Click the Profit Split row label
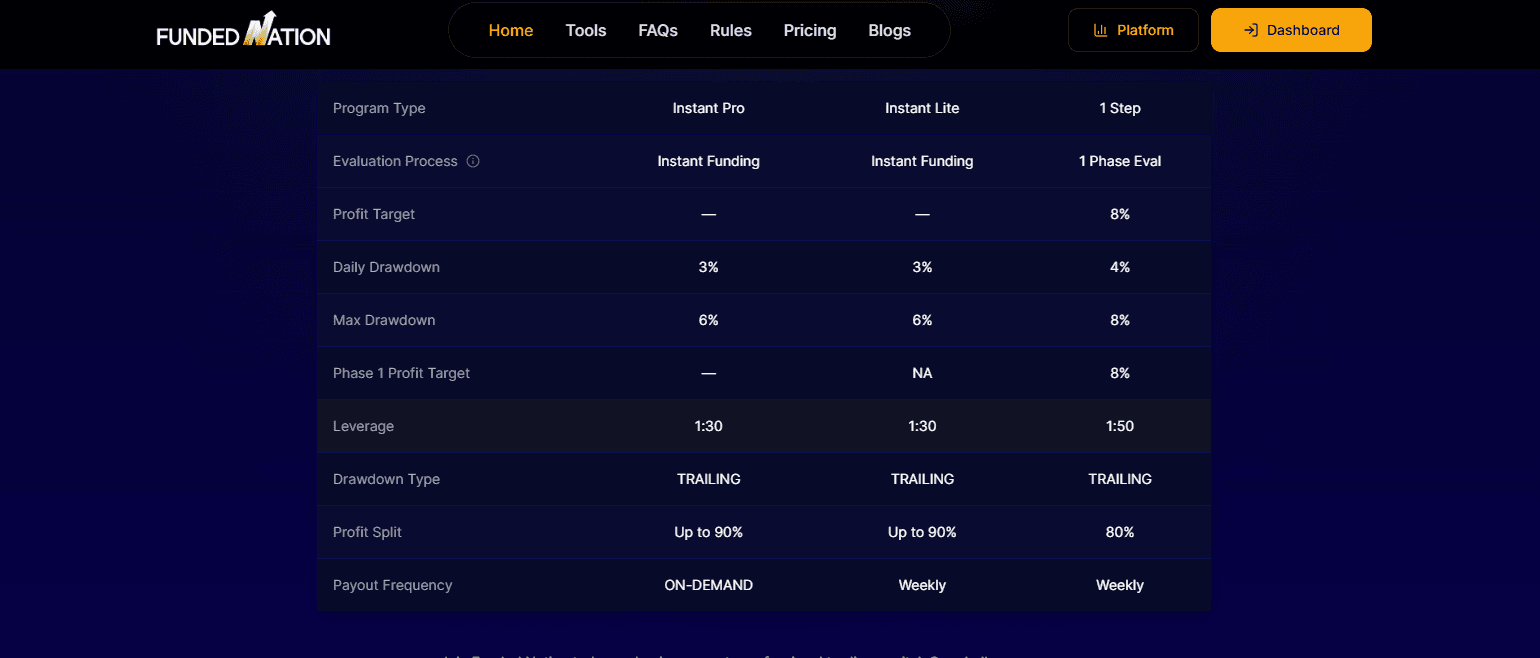This screenshot has width=1540, height=658. tap(367, 532)
